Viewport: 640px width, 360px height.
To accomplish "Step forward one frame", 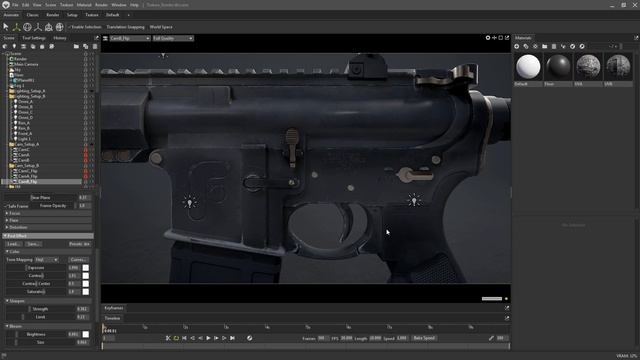I will (216, 338).
